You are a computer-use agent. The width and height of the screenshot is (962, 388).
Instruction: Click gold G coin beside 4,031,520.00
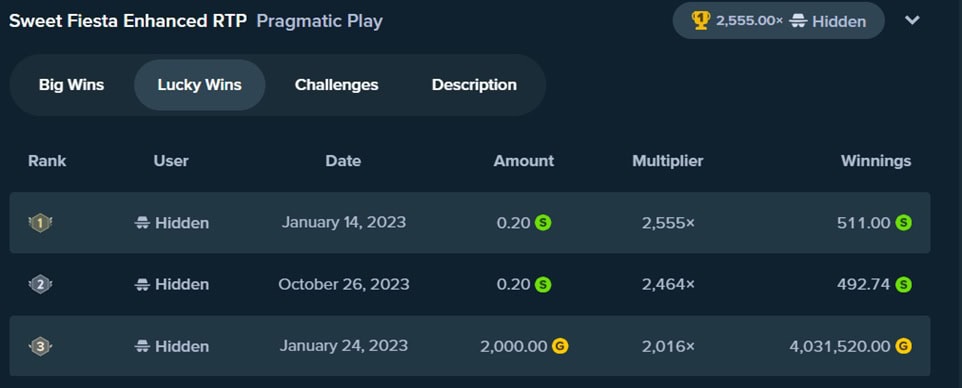(903, 347)
